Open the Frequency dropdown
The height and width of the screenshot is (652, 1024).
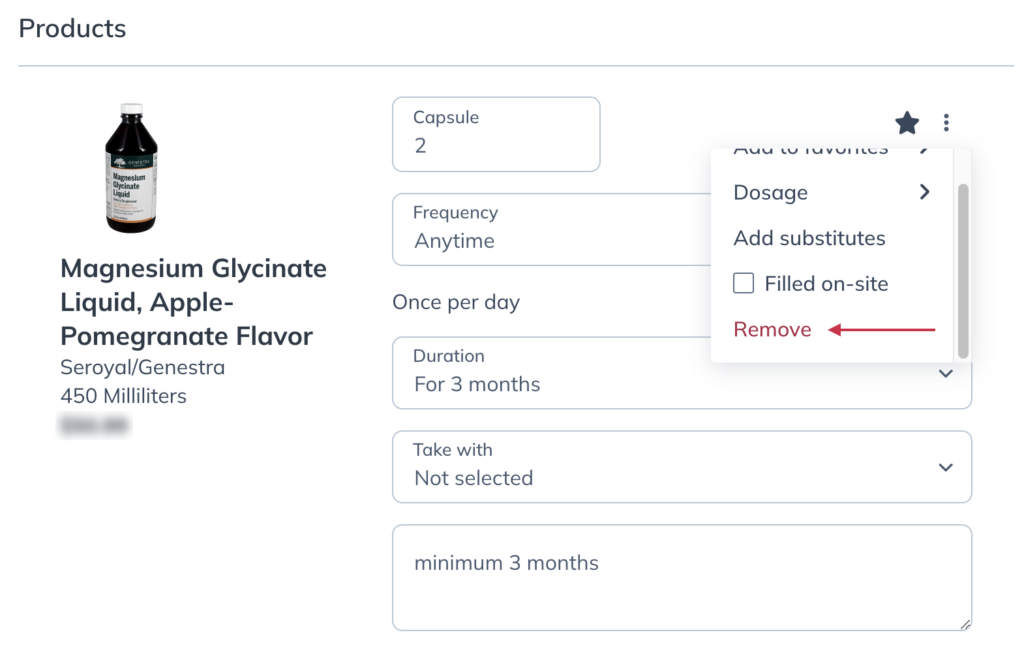tap(552, 229)
